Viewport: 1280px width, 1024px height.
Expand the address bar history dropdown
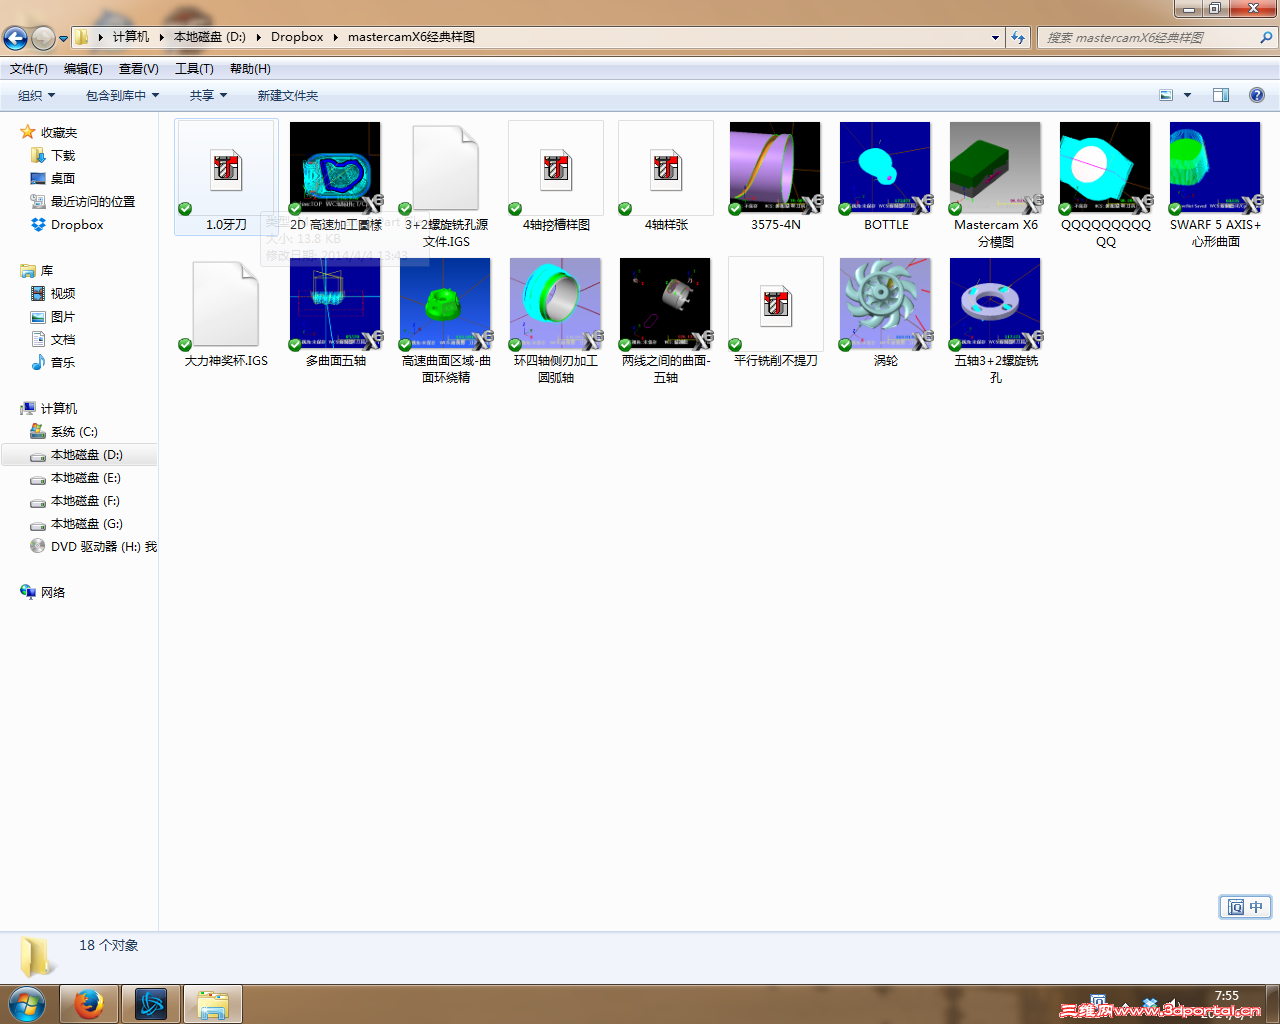[x=995, y=38]
